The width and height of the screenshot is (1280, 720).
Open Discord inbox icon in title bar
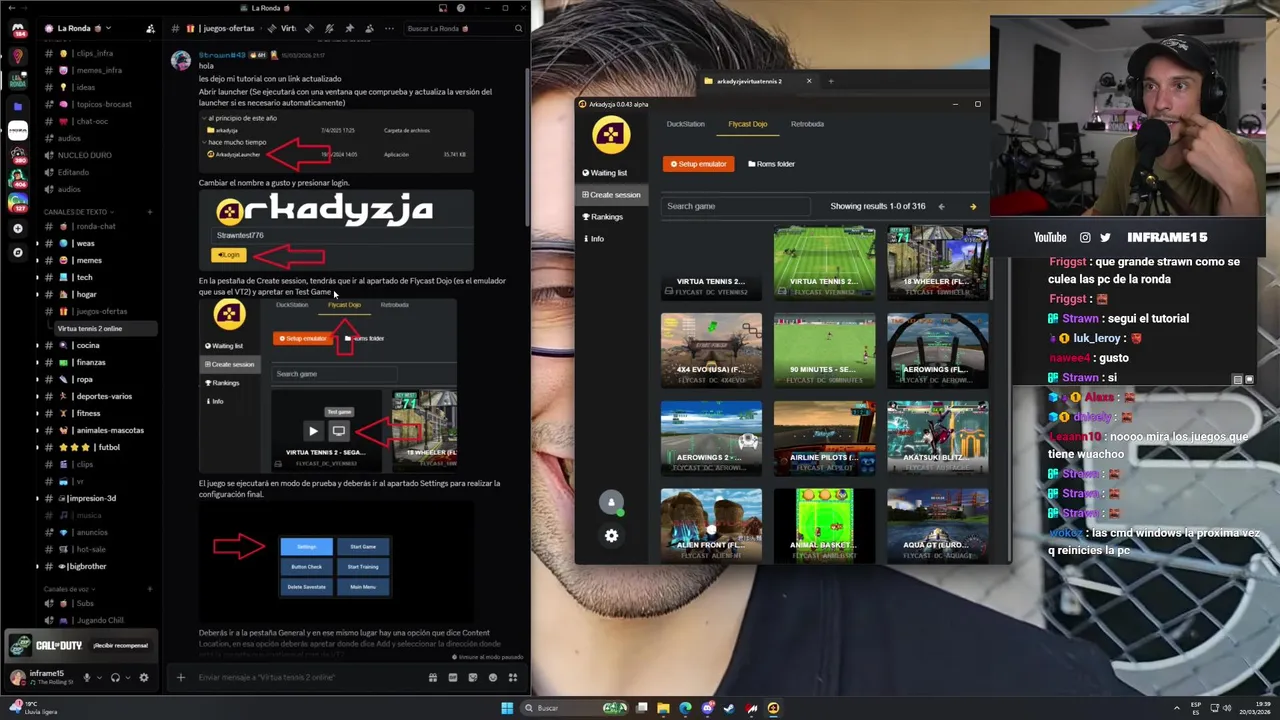(x=442, y=8)
